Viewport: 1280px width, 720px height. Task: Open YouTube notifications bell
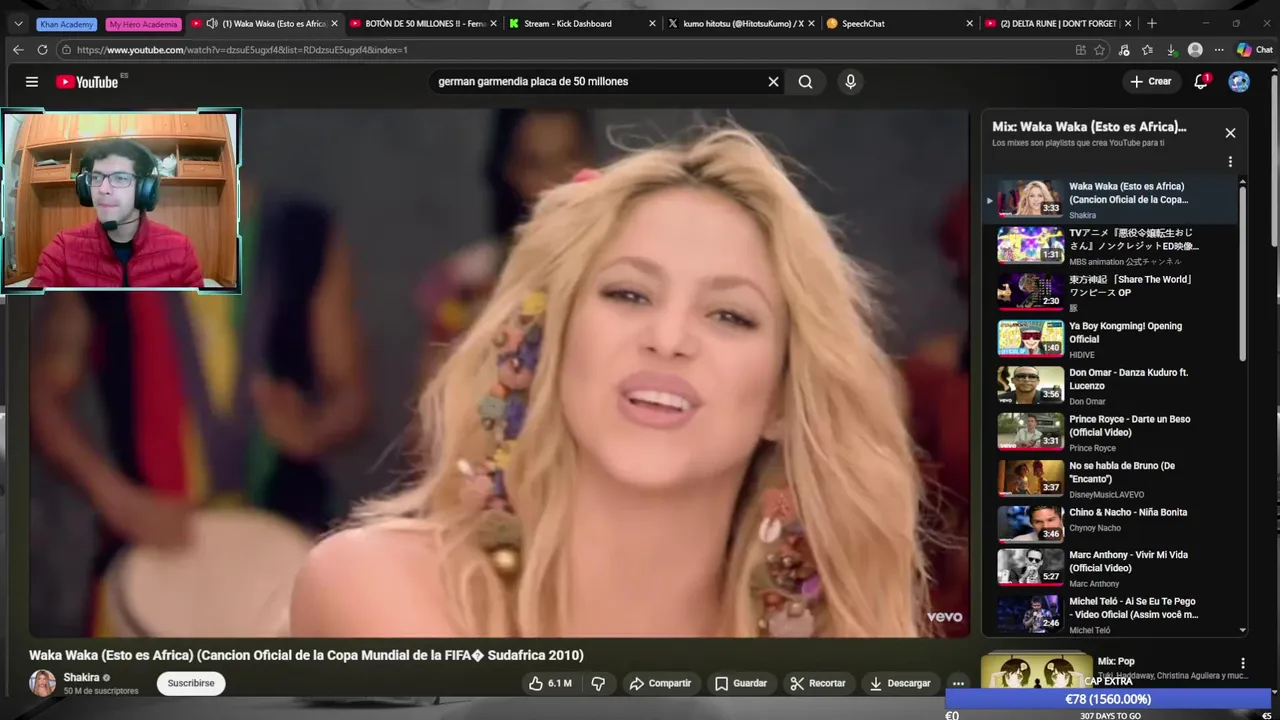click(x=1201, y=82)
